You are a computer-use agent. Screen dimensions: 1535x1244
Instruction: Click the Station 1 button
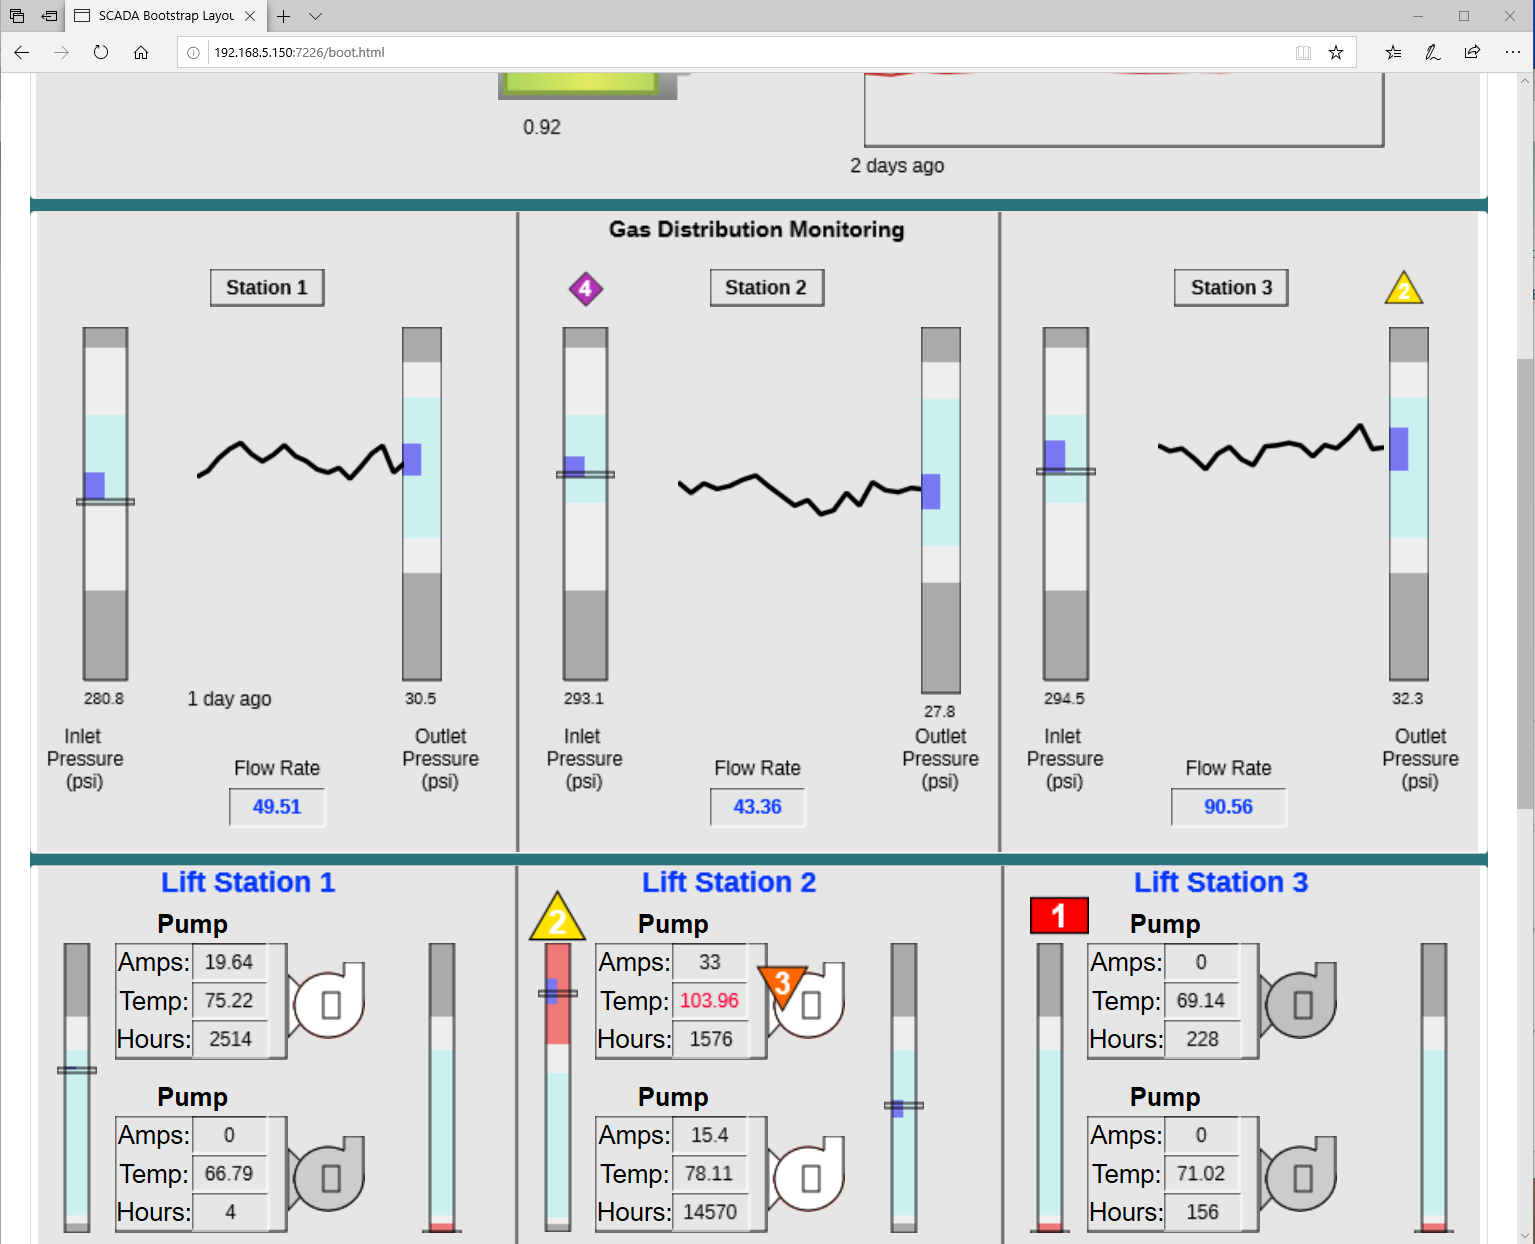click(266, 288)
